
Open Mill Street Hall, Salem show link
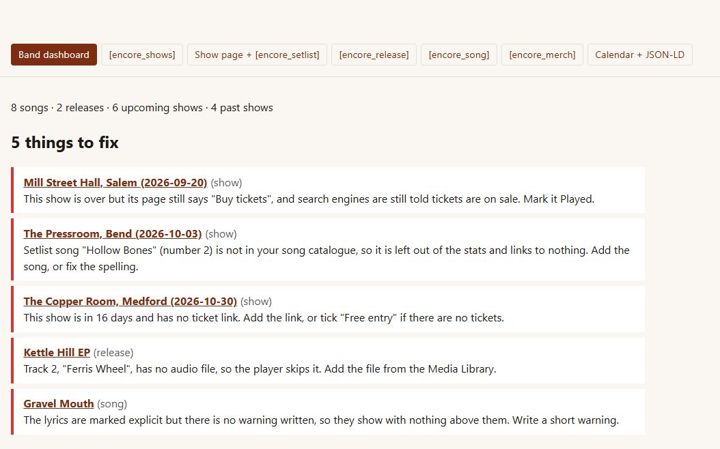[x=115, y=183]
